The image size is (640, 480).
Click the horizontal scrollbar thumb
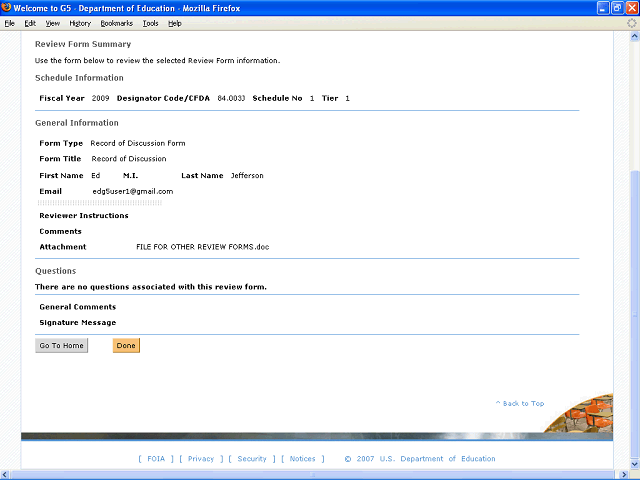(x=312, y=475)
